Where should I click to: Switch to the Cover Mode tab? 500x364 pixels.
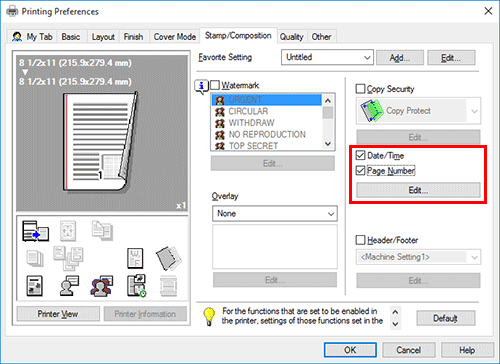point(175,37)
